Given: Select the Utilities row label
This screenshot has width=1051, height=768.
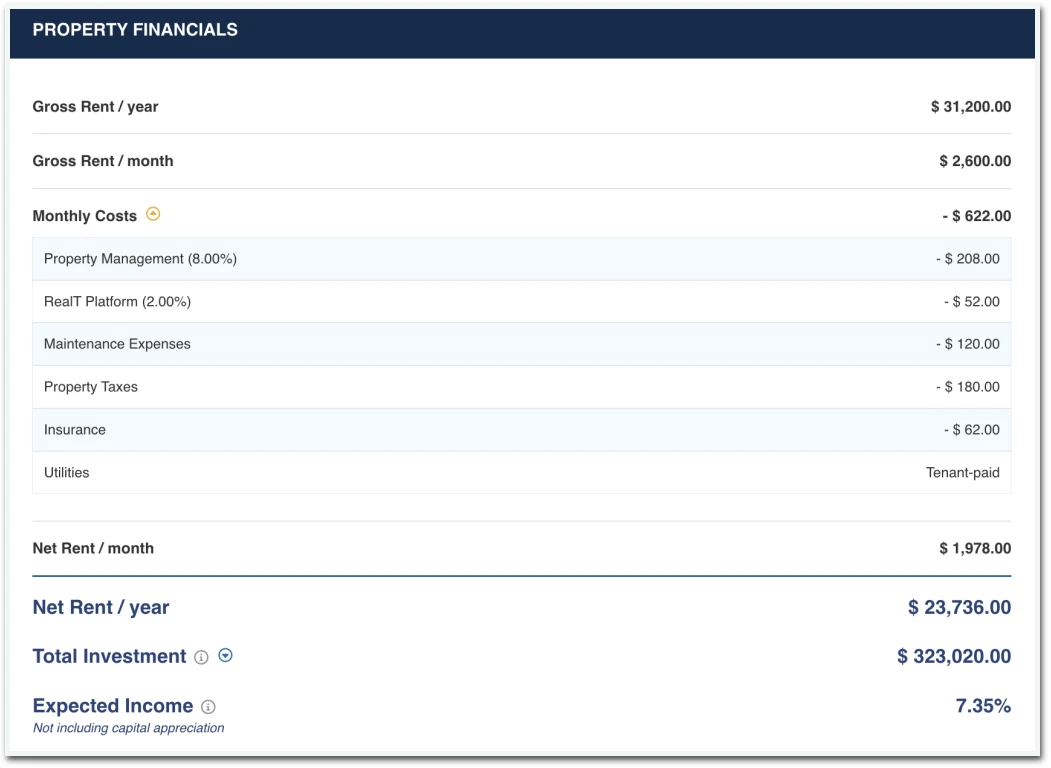Looking at the screenshot, I should coord(66,472).
